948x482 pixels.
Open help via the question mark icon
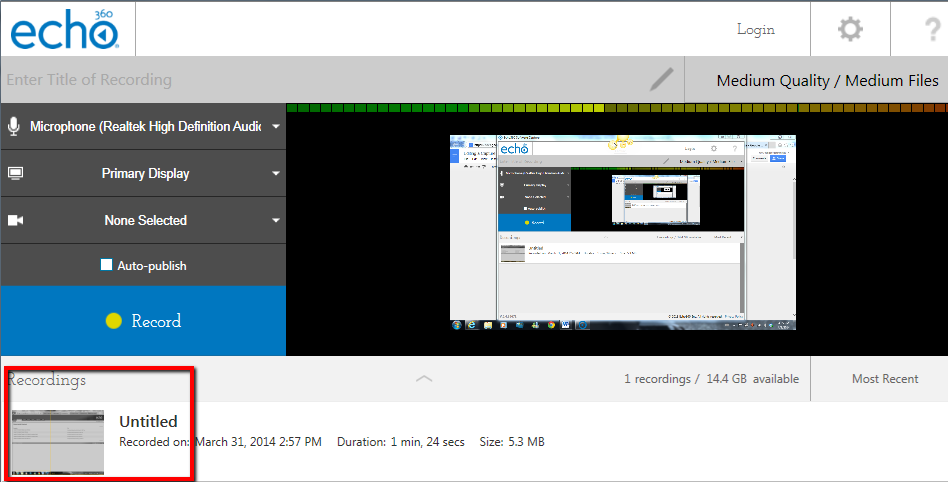click(933, 29)
